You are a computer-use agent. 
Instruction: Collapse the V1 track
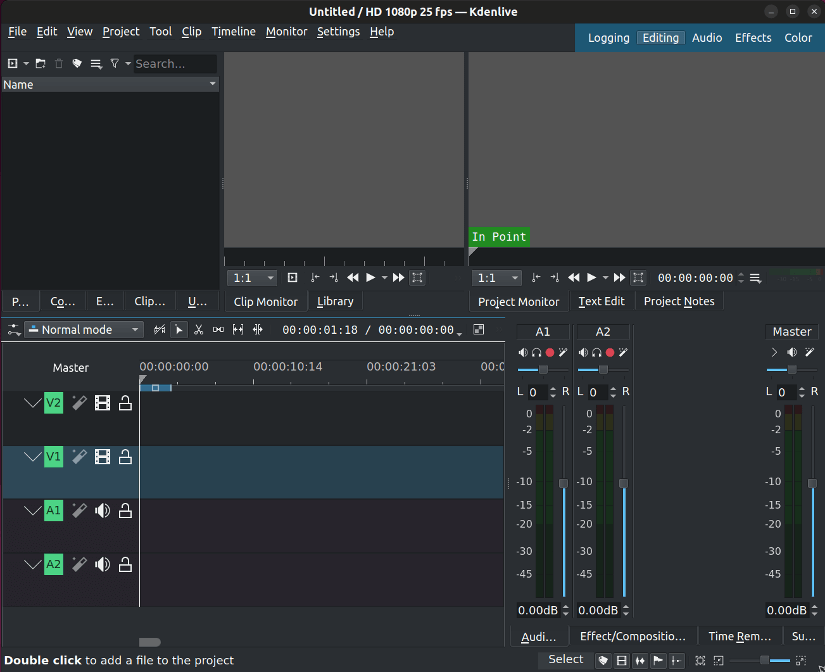point(33,457)
